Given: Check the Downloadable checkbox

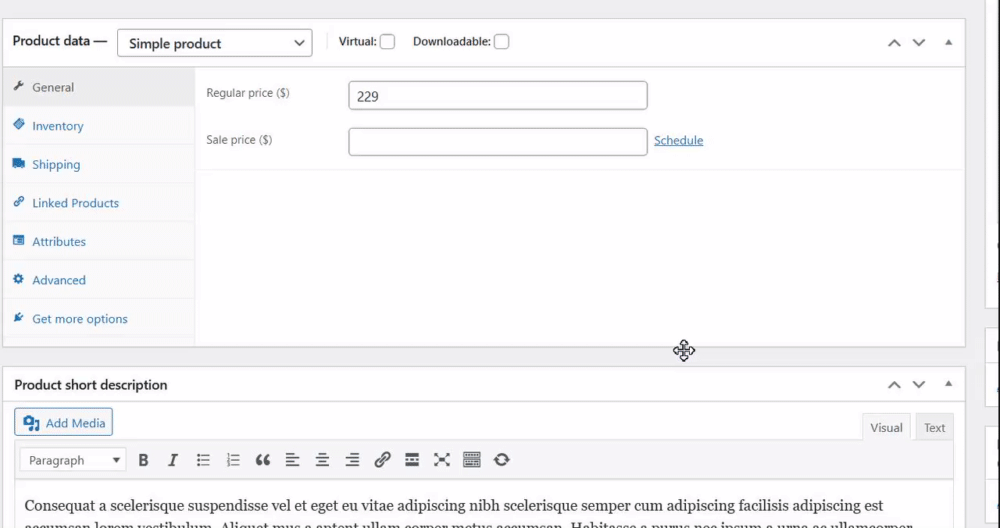Looking at the screenshot, I should [x=501, y=41].
